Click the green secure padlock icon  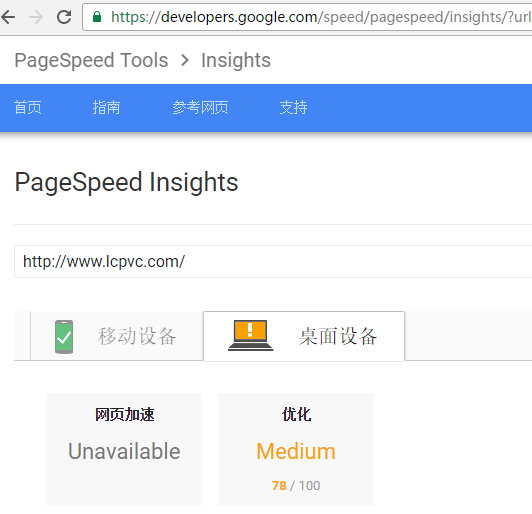coord(97,17)
